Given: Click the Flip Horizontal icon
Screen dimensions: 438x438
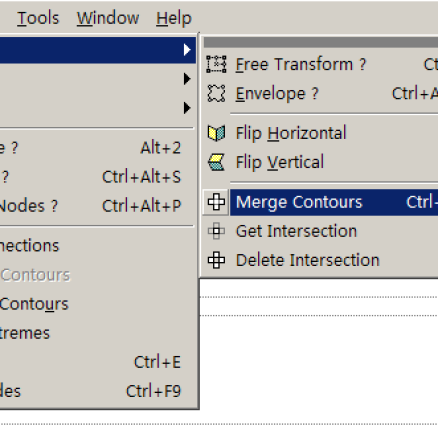Looking at the screenshot, I should (x=216, y=133).
